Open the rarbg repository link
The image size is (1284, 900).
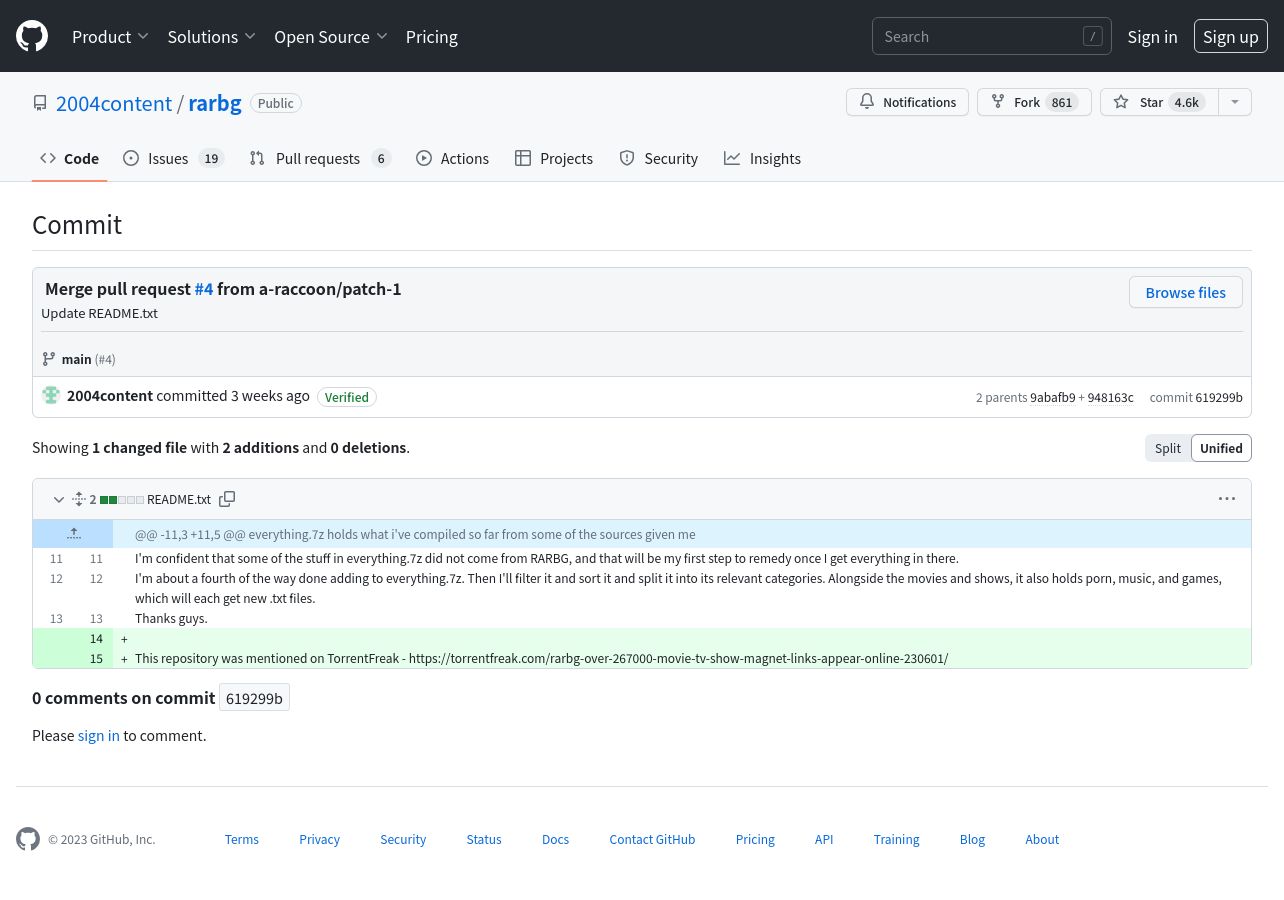[x=215, y=103]
